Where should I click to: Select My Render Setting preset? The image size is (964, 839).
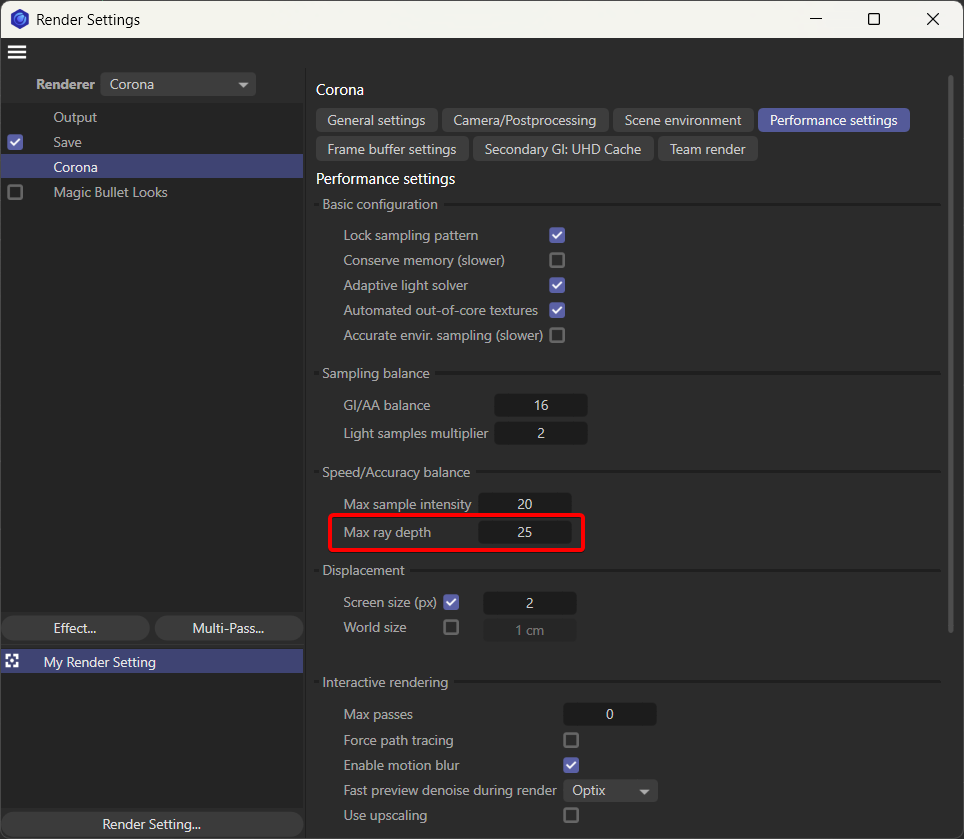[152, 662]
